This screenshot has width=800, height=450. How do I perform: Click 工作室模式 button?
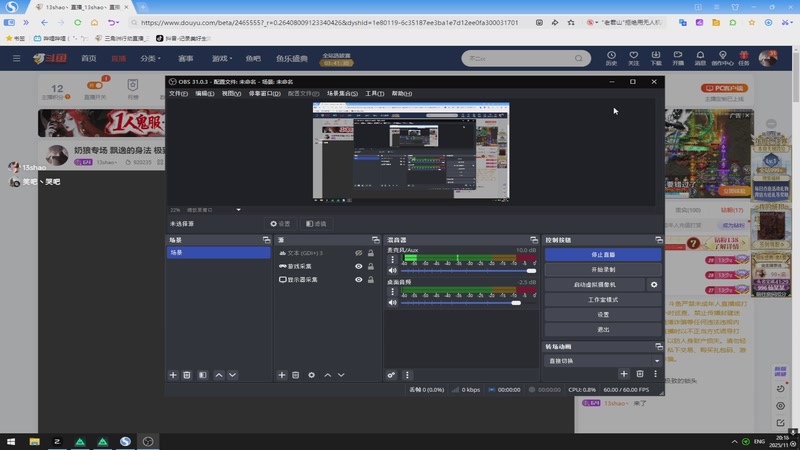(x=603, y=299)
